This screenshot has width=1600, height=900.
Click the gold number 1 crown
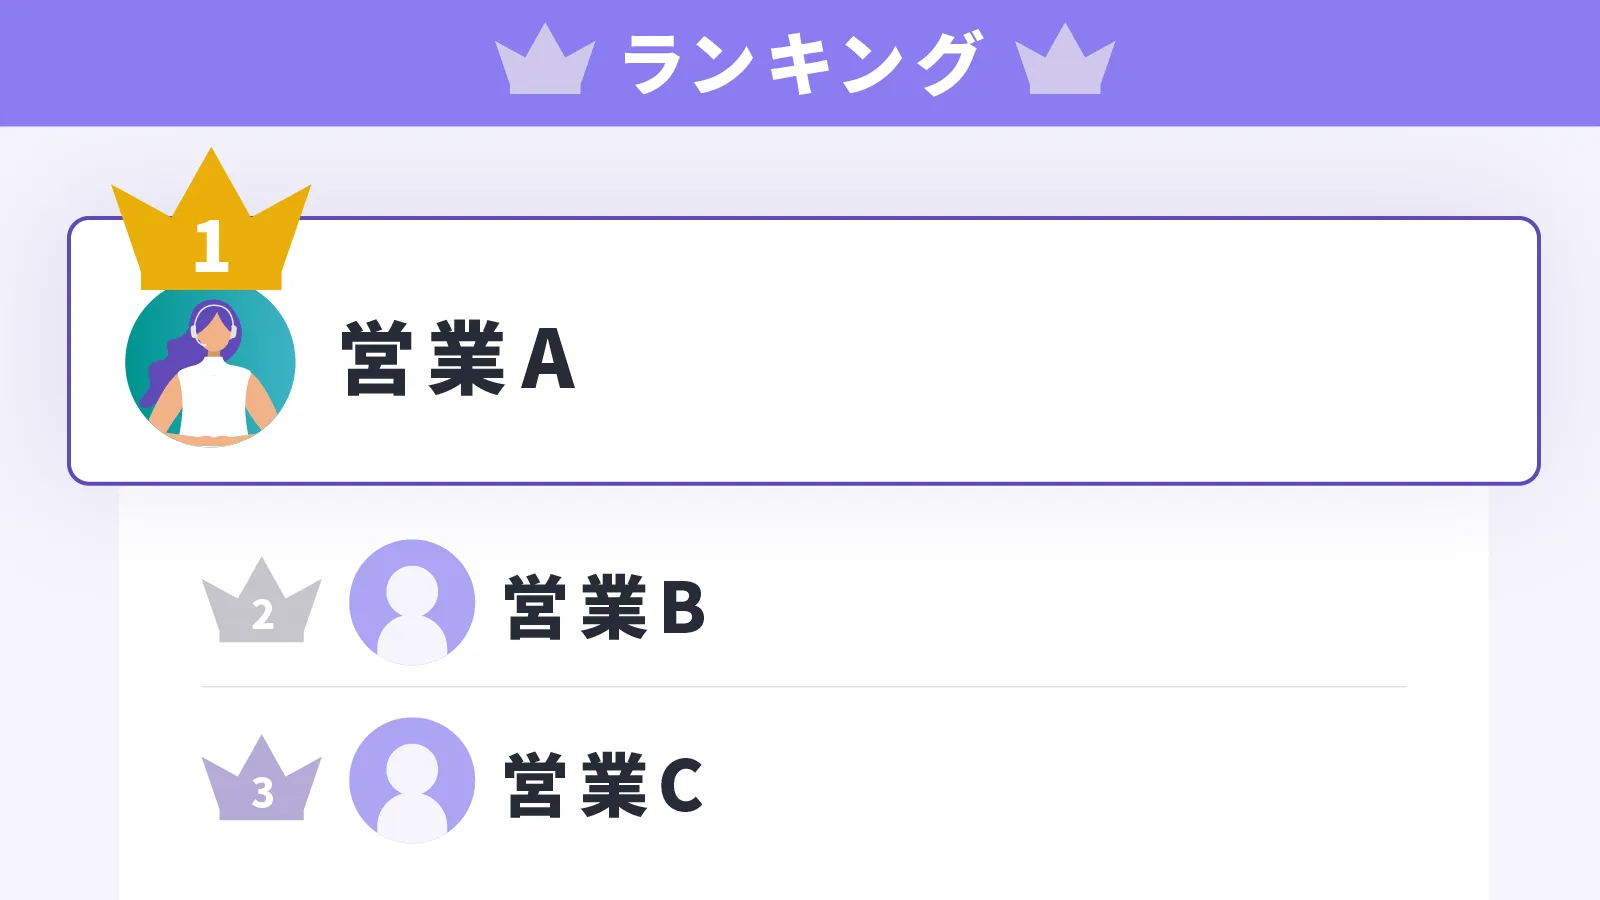coord(211,232)
